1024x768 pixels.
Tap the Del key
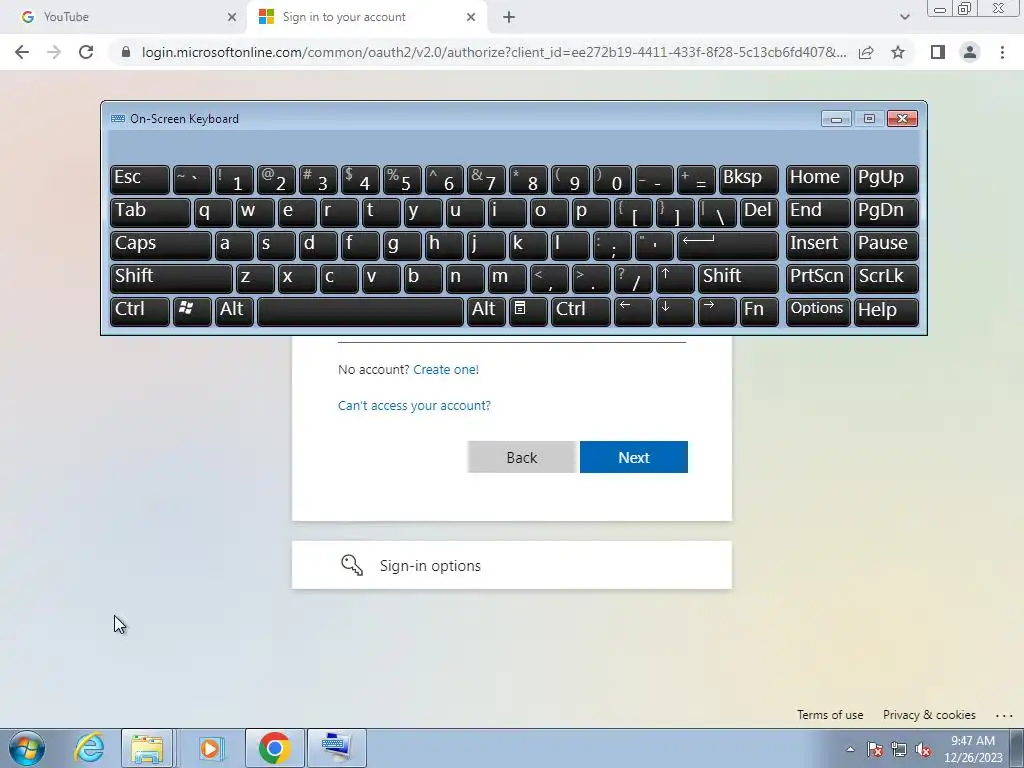(x=759, y=212)
